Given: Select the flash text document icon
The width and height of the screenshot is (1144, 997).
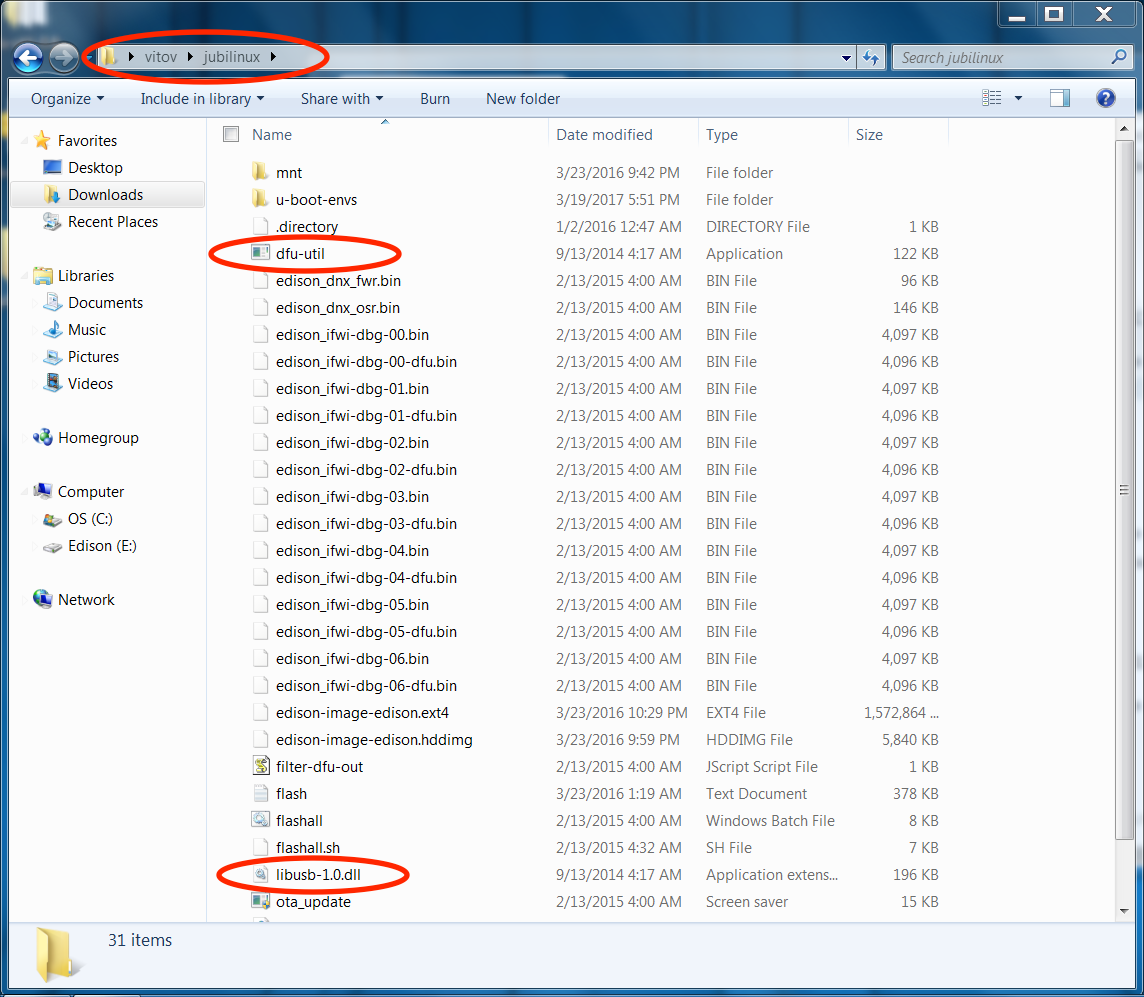Looking at the screenshot, I should pyautogui.click(x=260, y=793).
